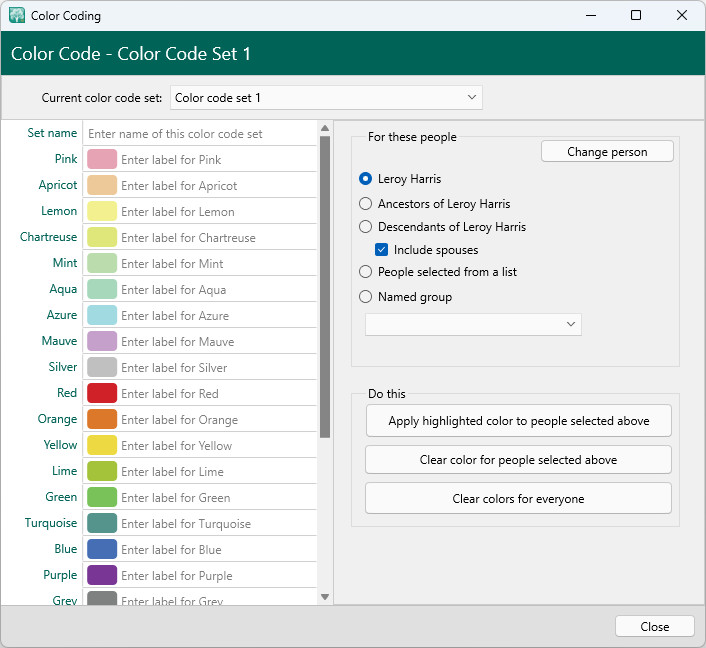
Task: Select Ancestors of Leroy Harris option
Action: [365, 204]
